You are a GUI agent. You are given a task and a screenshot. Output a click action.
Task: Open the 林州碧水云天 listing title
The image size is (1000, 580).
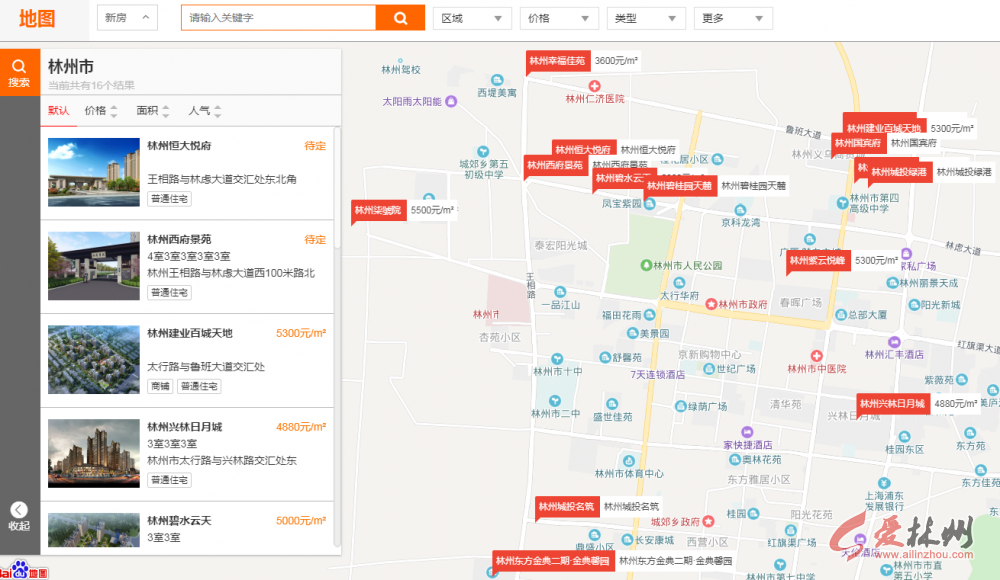coord(179,521)
